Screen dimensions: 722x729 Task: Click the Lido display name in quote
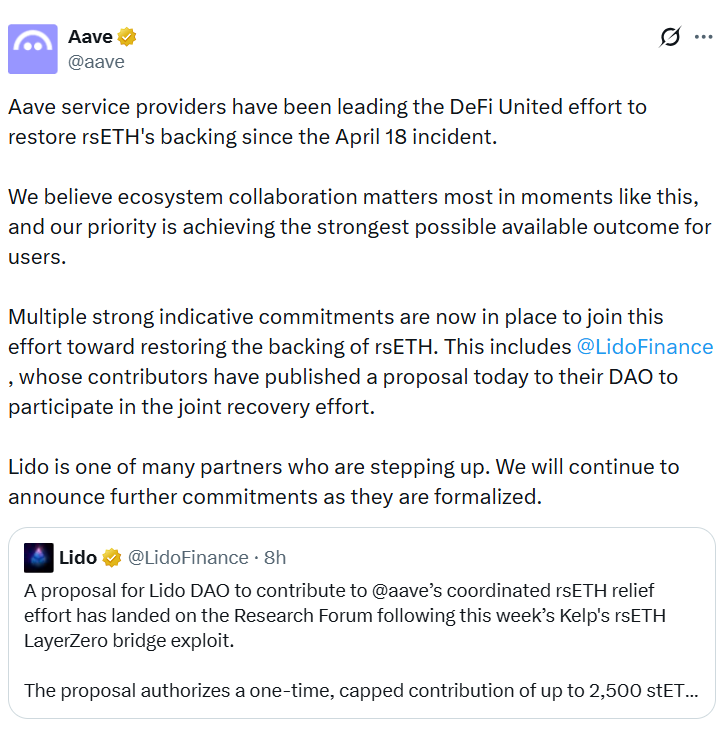coord(78,557)
